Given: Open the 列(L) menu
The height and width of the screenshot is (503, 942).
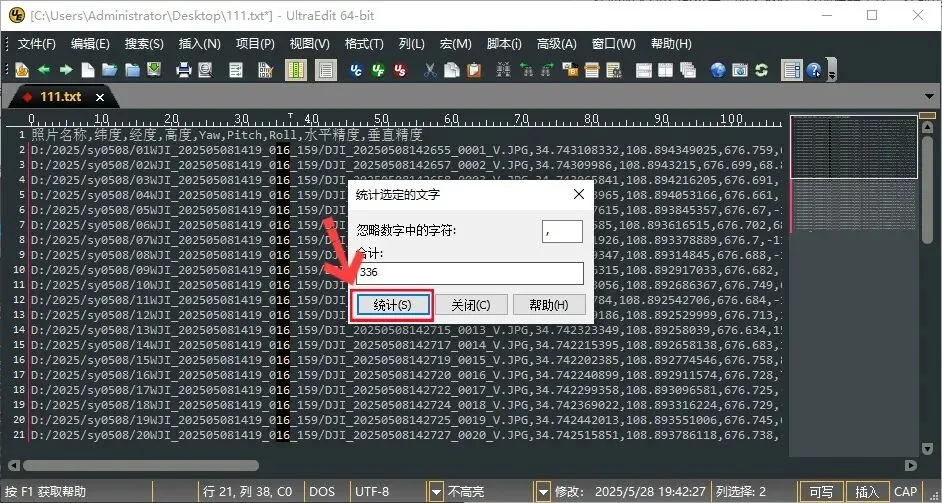Looking at the screenshot, I should (412, 44).
